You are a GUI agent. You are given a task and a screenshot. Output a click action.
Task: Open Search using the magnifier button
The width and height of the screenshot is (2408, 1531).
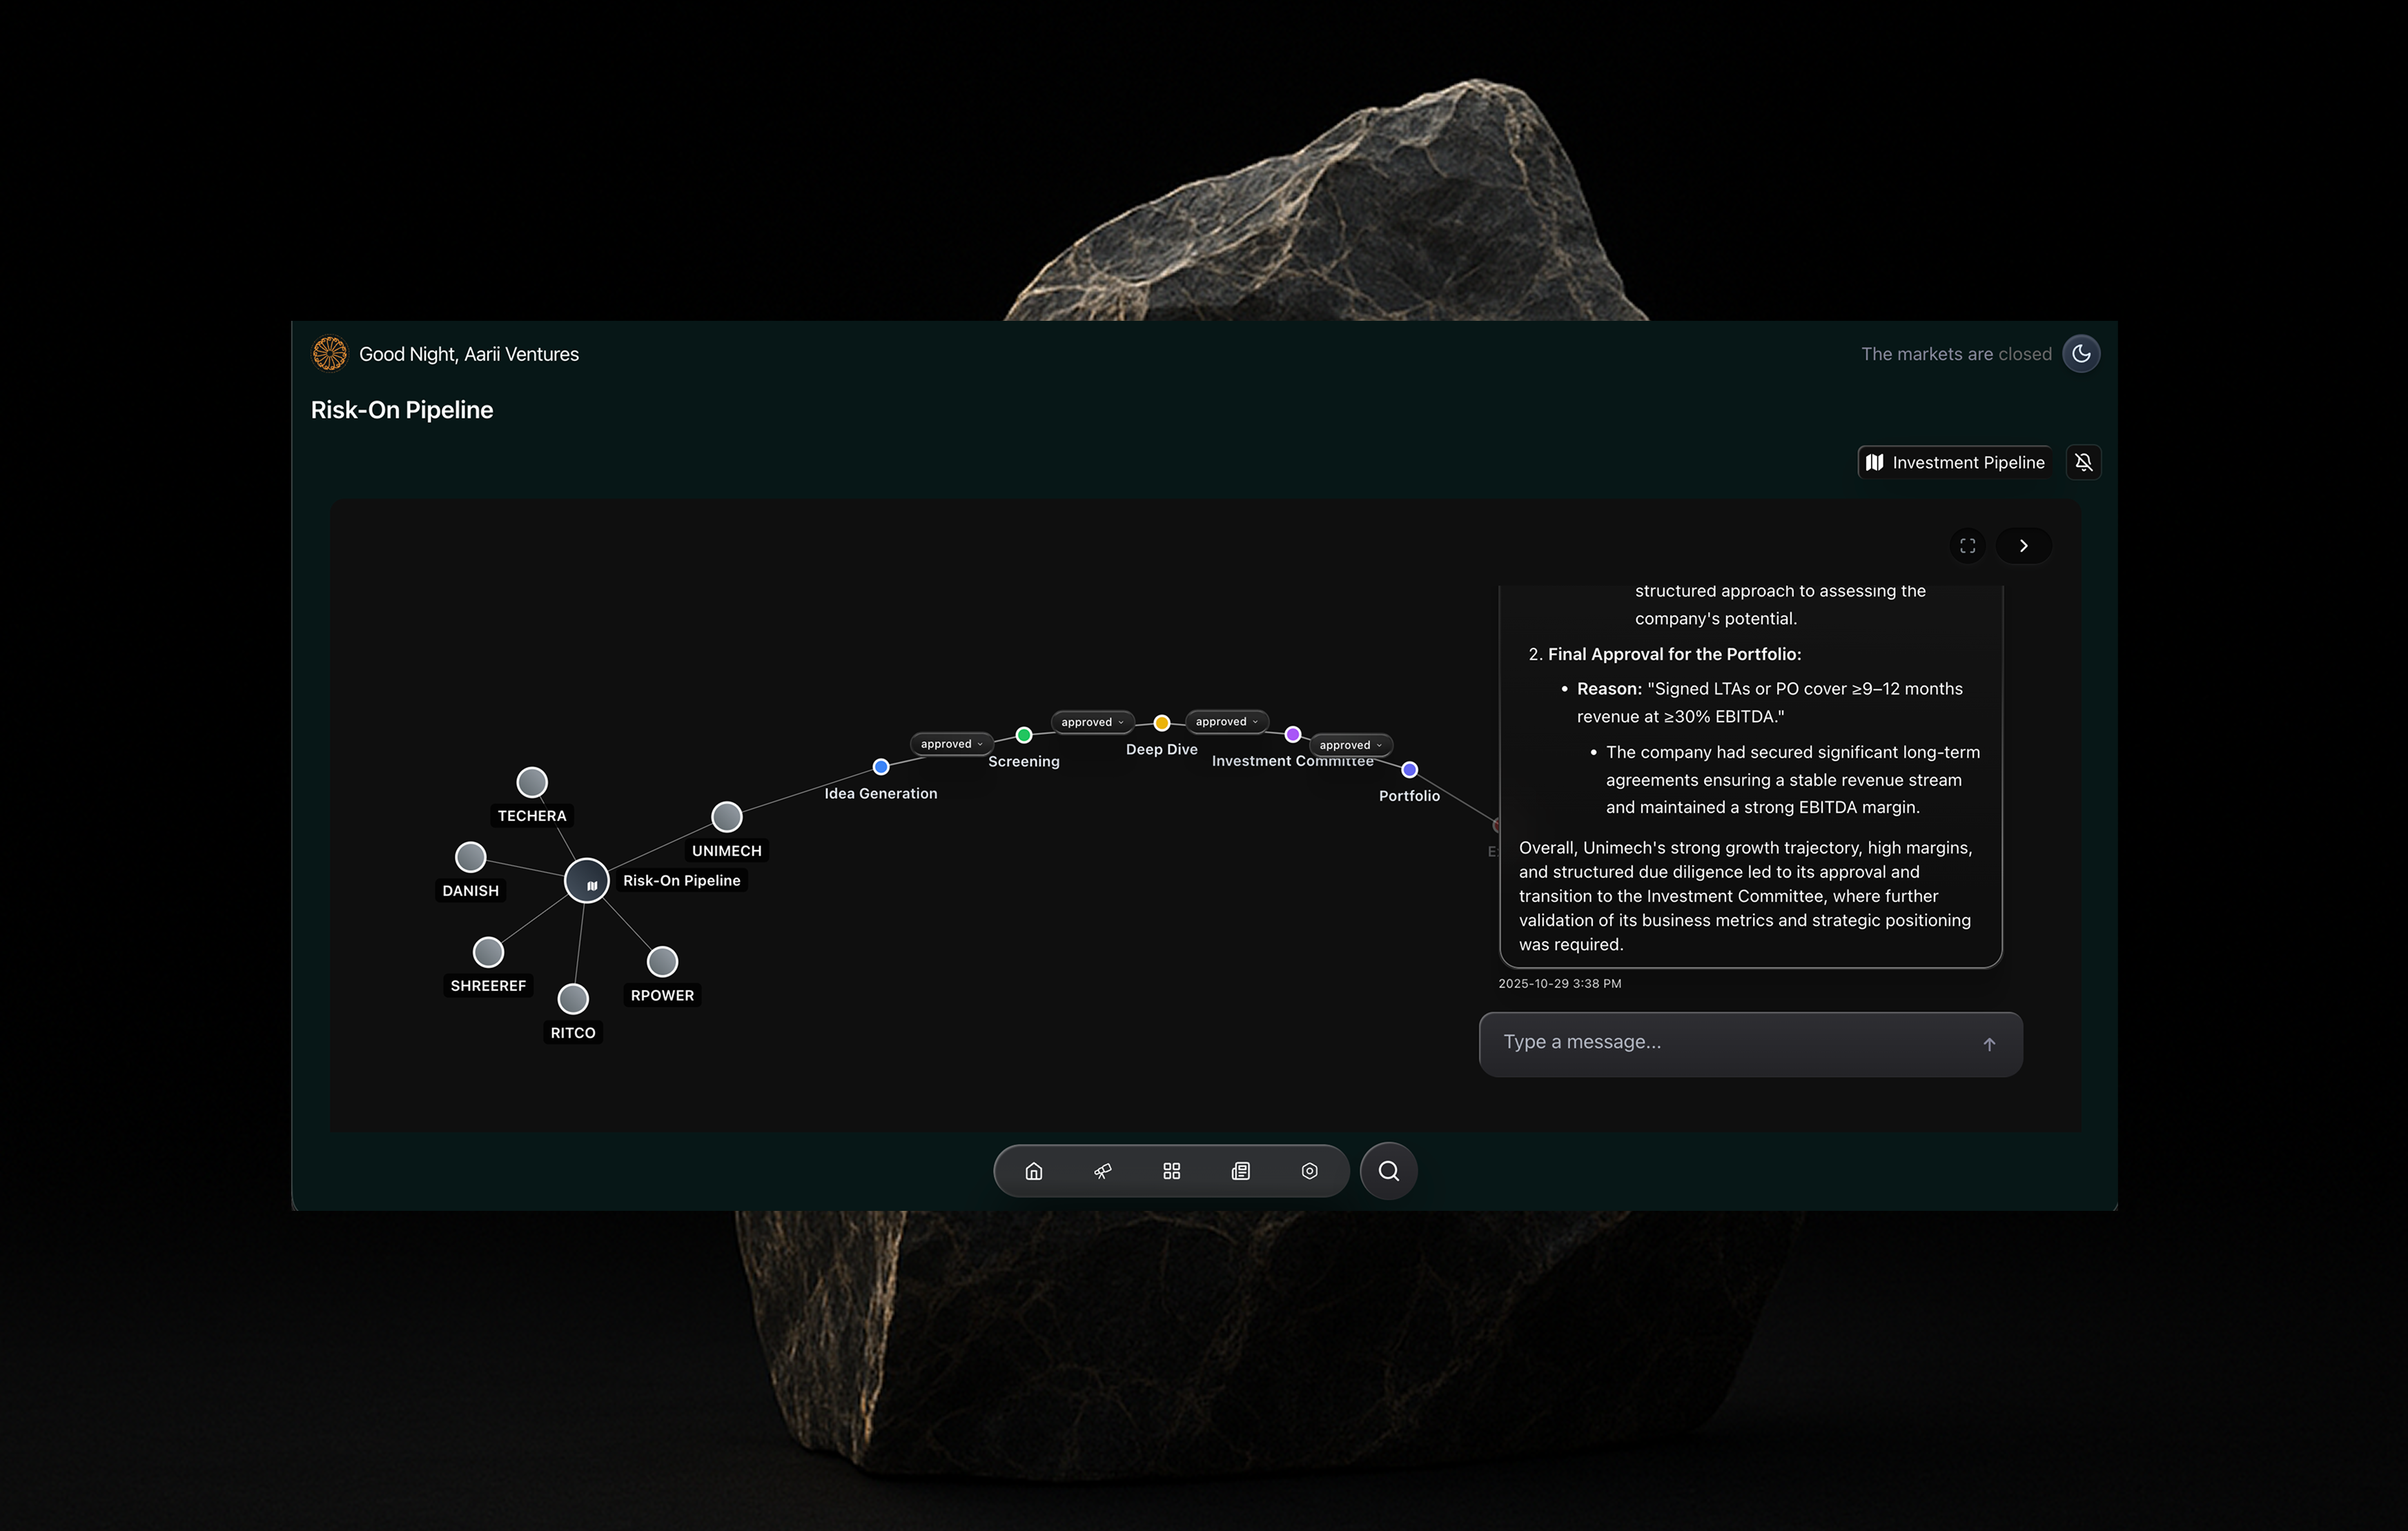point(1387,1170)
